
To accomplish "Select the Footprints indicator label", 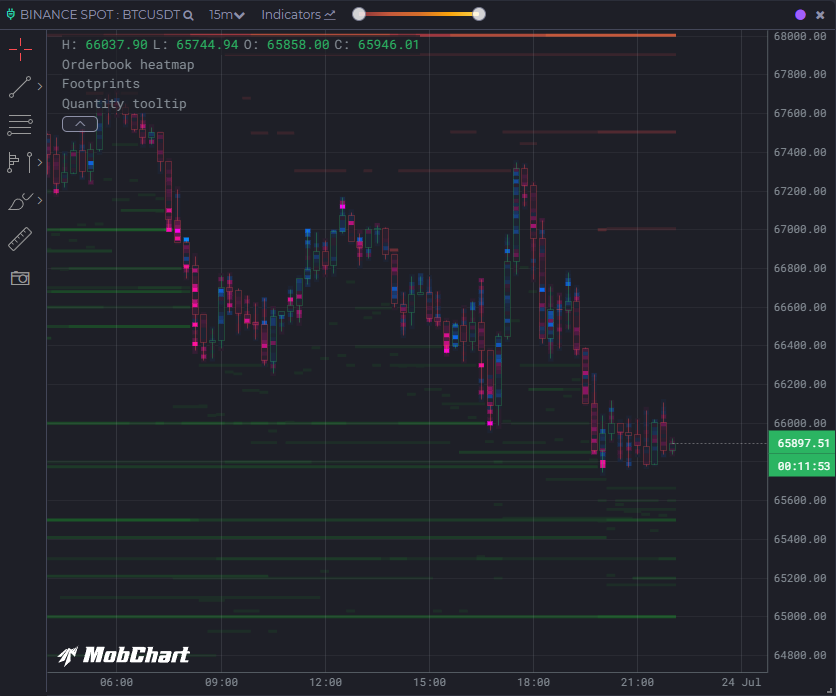I will coord(101,84).
